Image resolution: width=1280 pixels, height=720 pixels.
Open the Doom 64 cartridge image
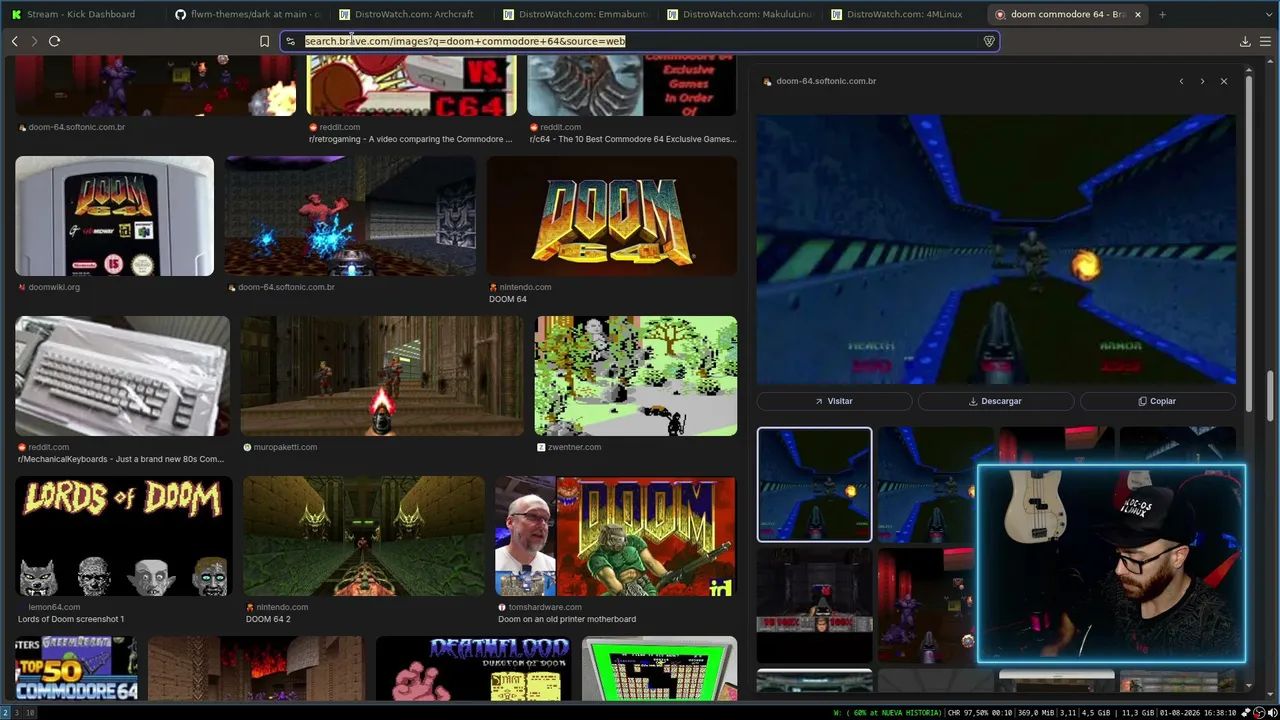(x=114, y=216)
